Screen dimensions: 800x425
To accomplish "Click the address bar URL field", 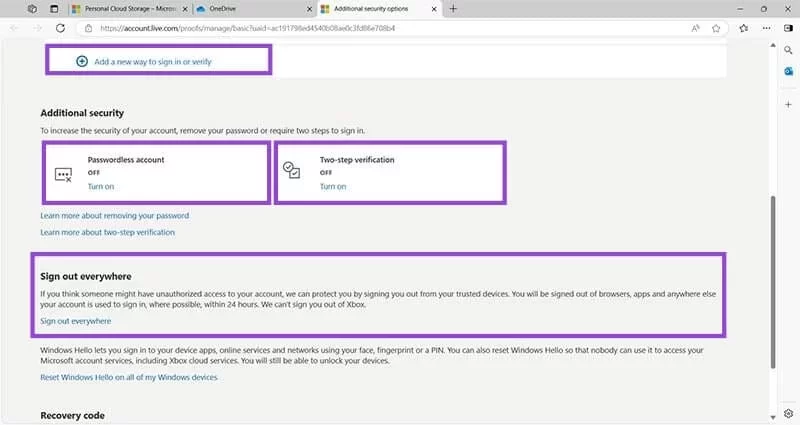I will coord(350,28).
